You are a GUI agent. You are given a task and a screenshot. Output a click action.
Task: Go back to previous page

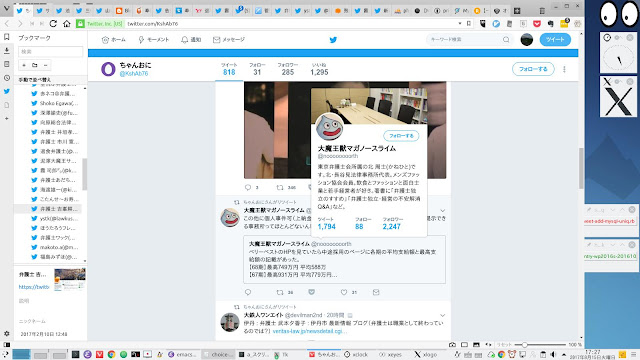pos(7,24)
